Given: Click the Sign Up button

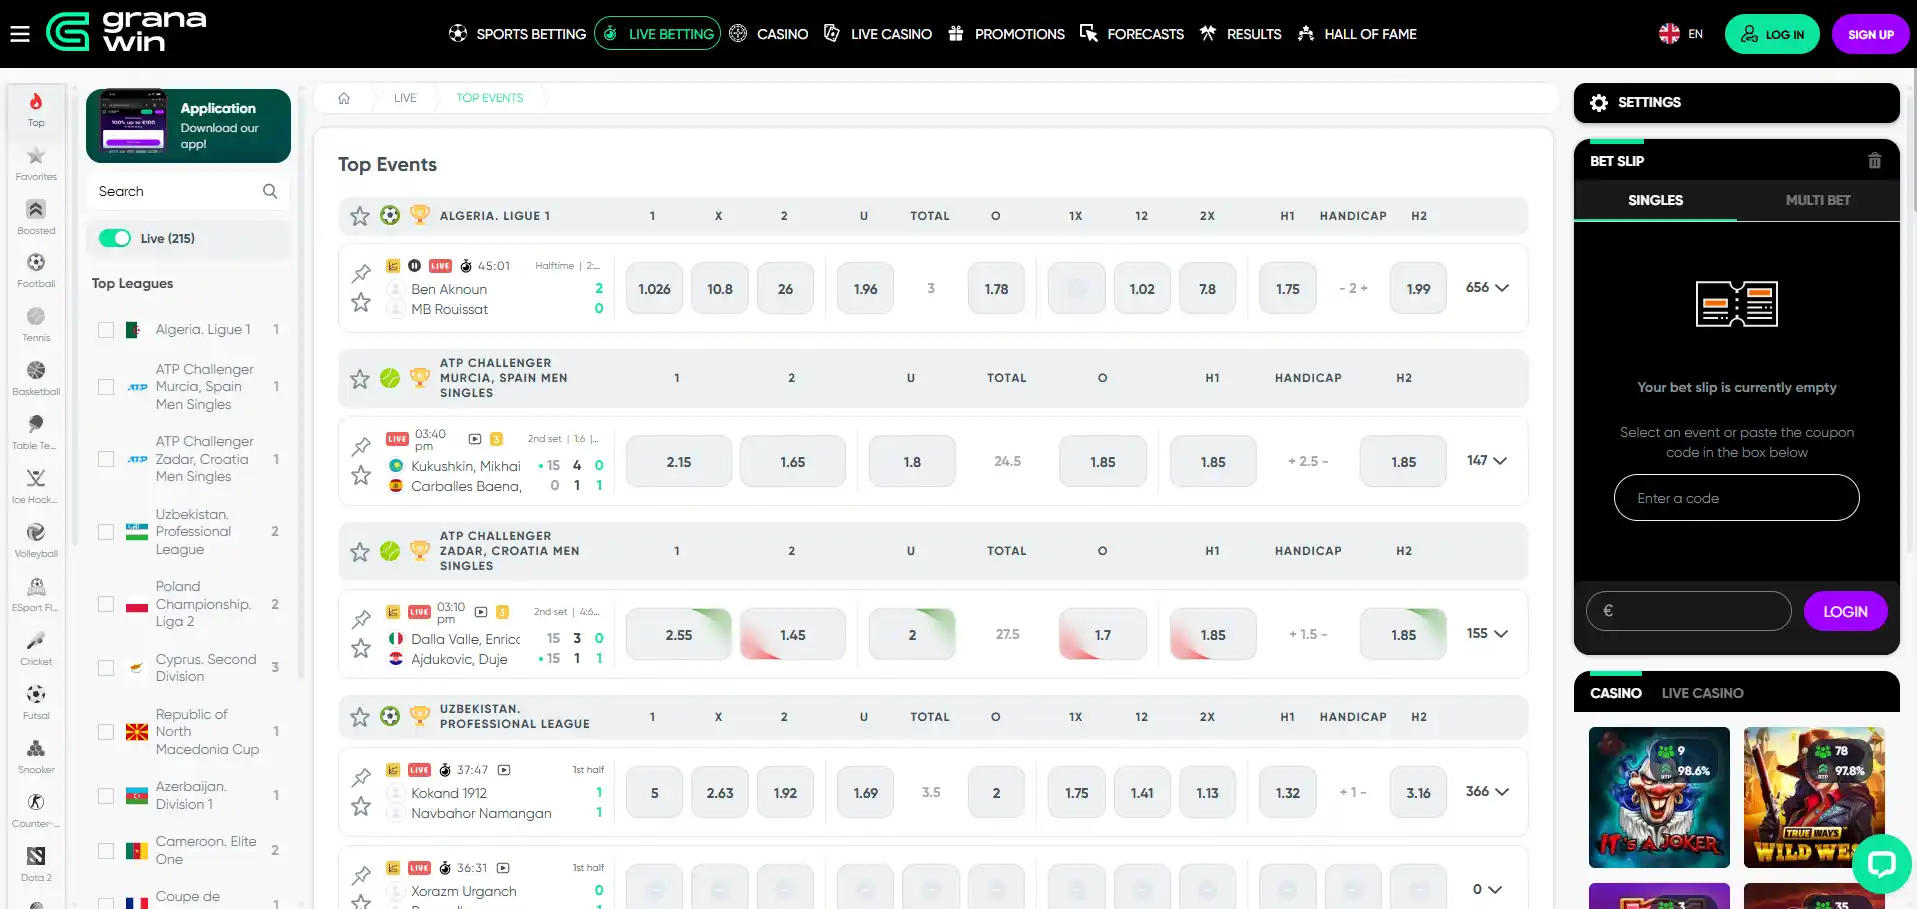Looking at the screenshot, I should tap(1870, 34).
